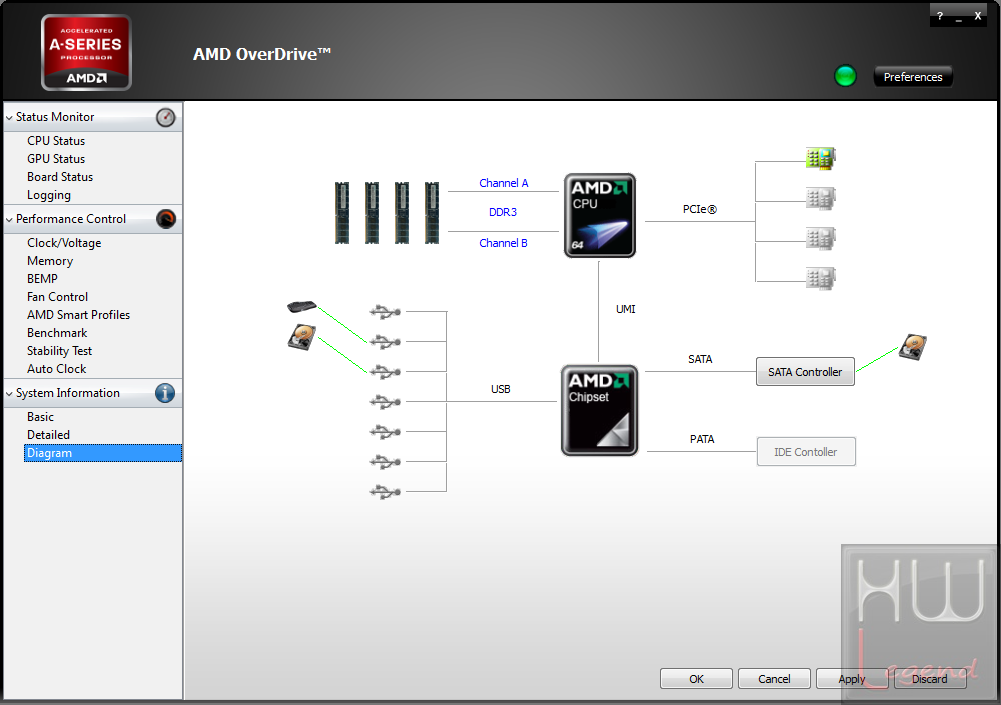Image resolution: width=1001 pixels, height=705 pixels.
Task: Open Detailed system information
Action: coord(49,434)
